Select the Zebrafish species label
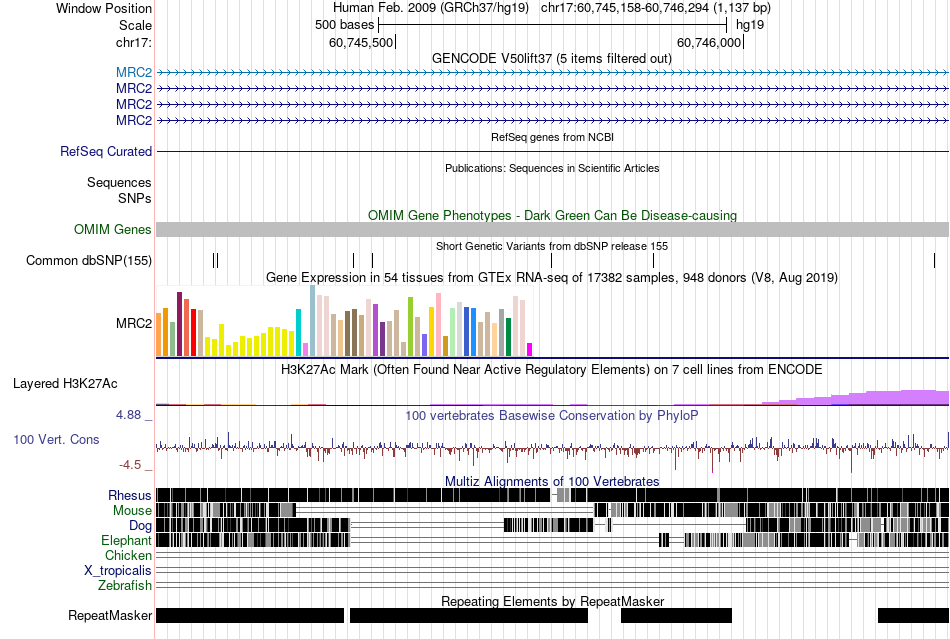This screenshot has width=950, height=639. click(x=125, y=586)
